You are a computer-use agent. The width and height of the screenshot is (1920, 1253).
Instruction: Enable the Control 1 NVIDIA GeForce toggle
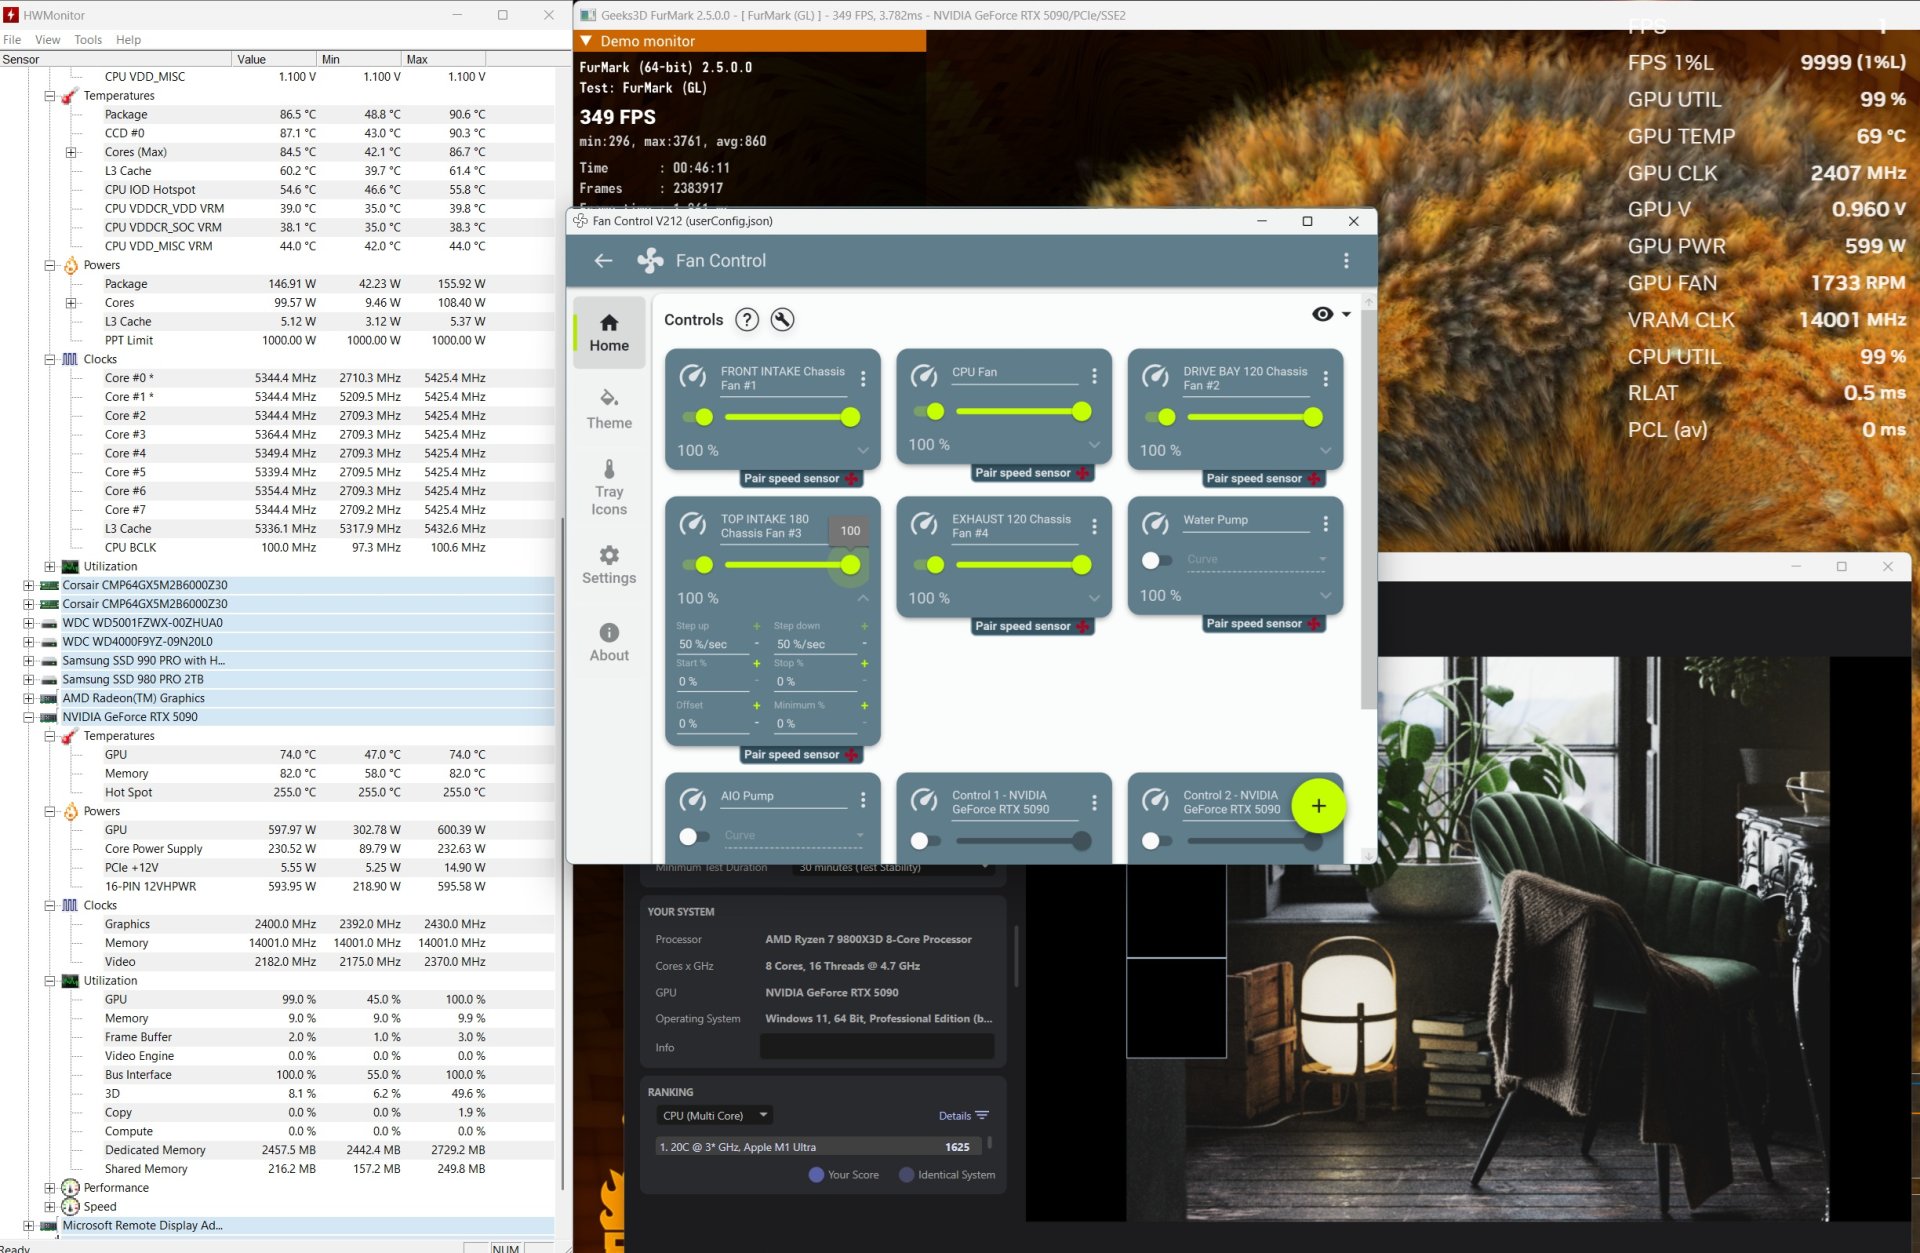(925, 841)
